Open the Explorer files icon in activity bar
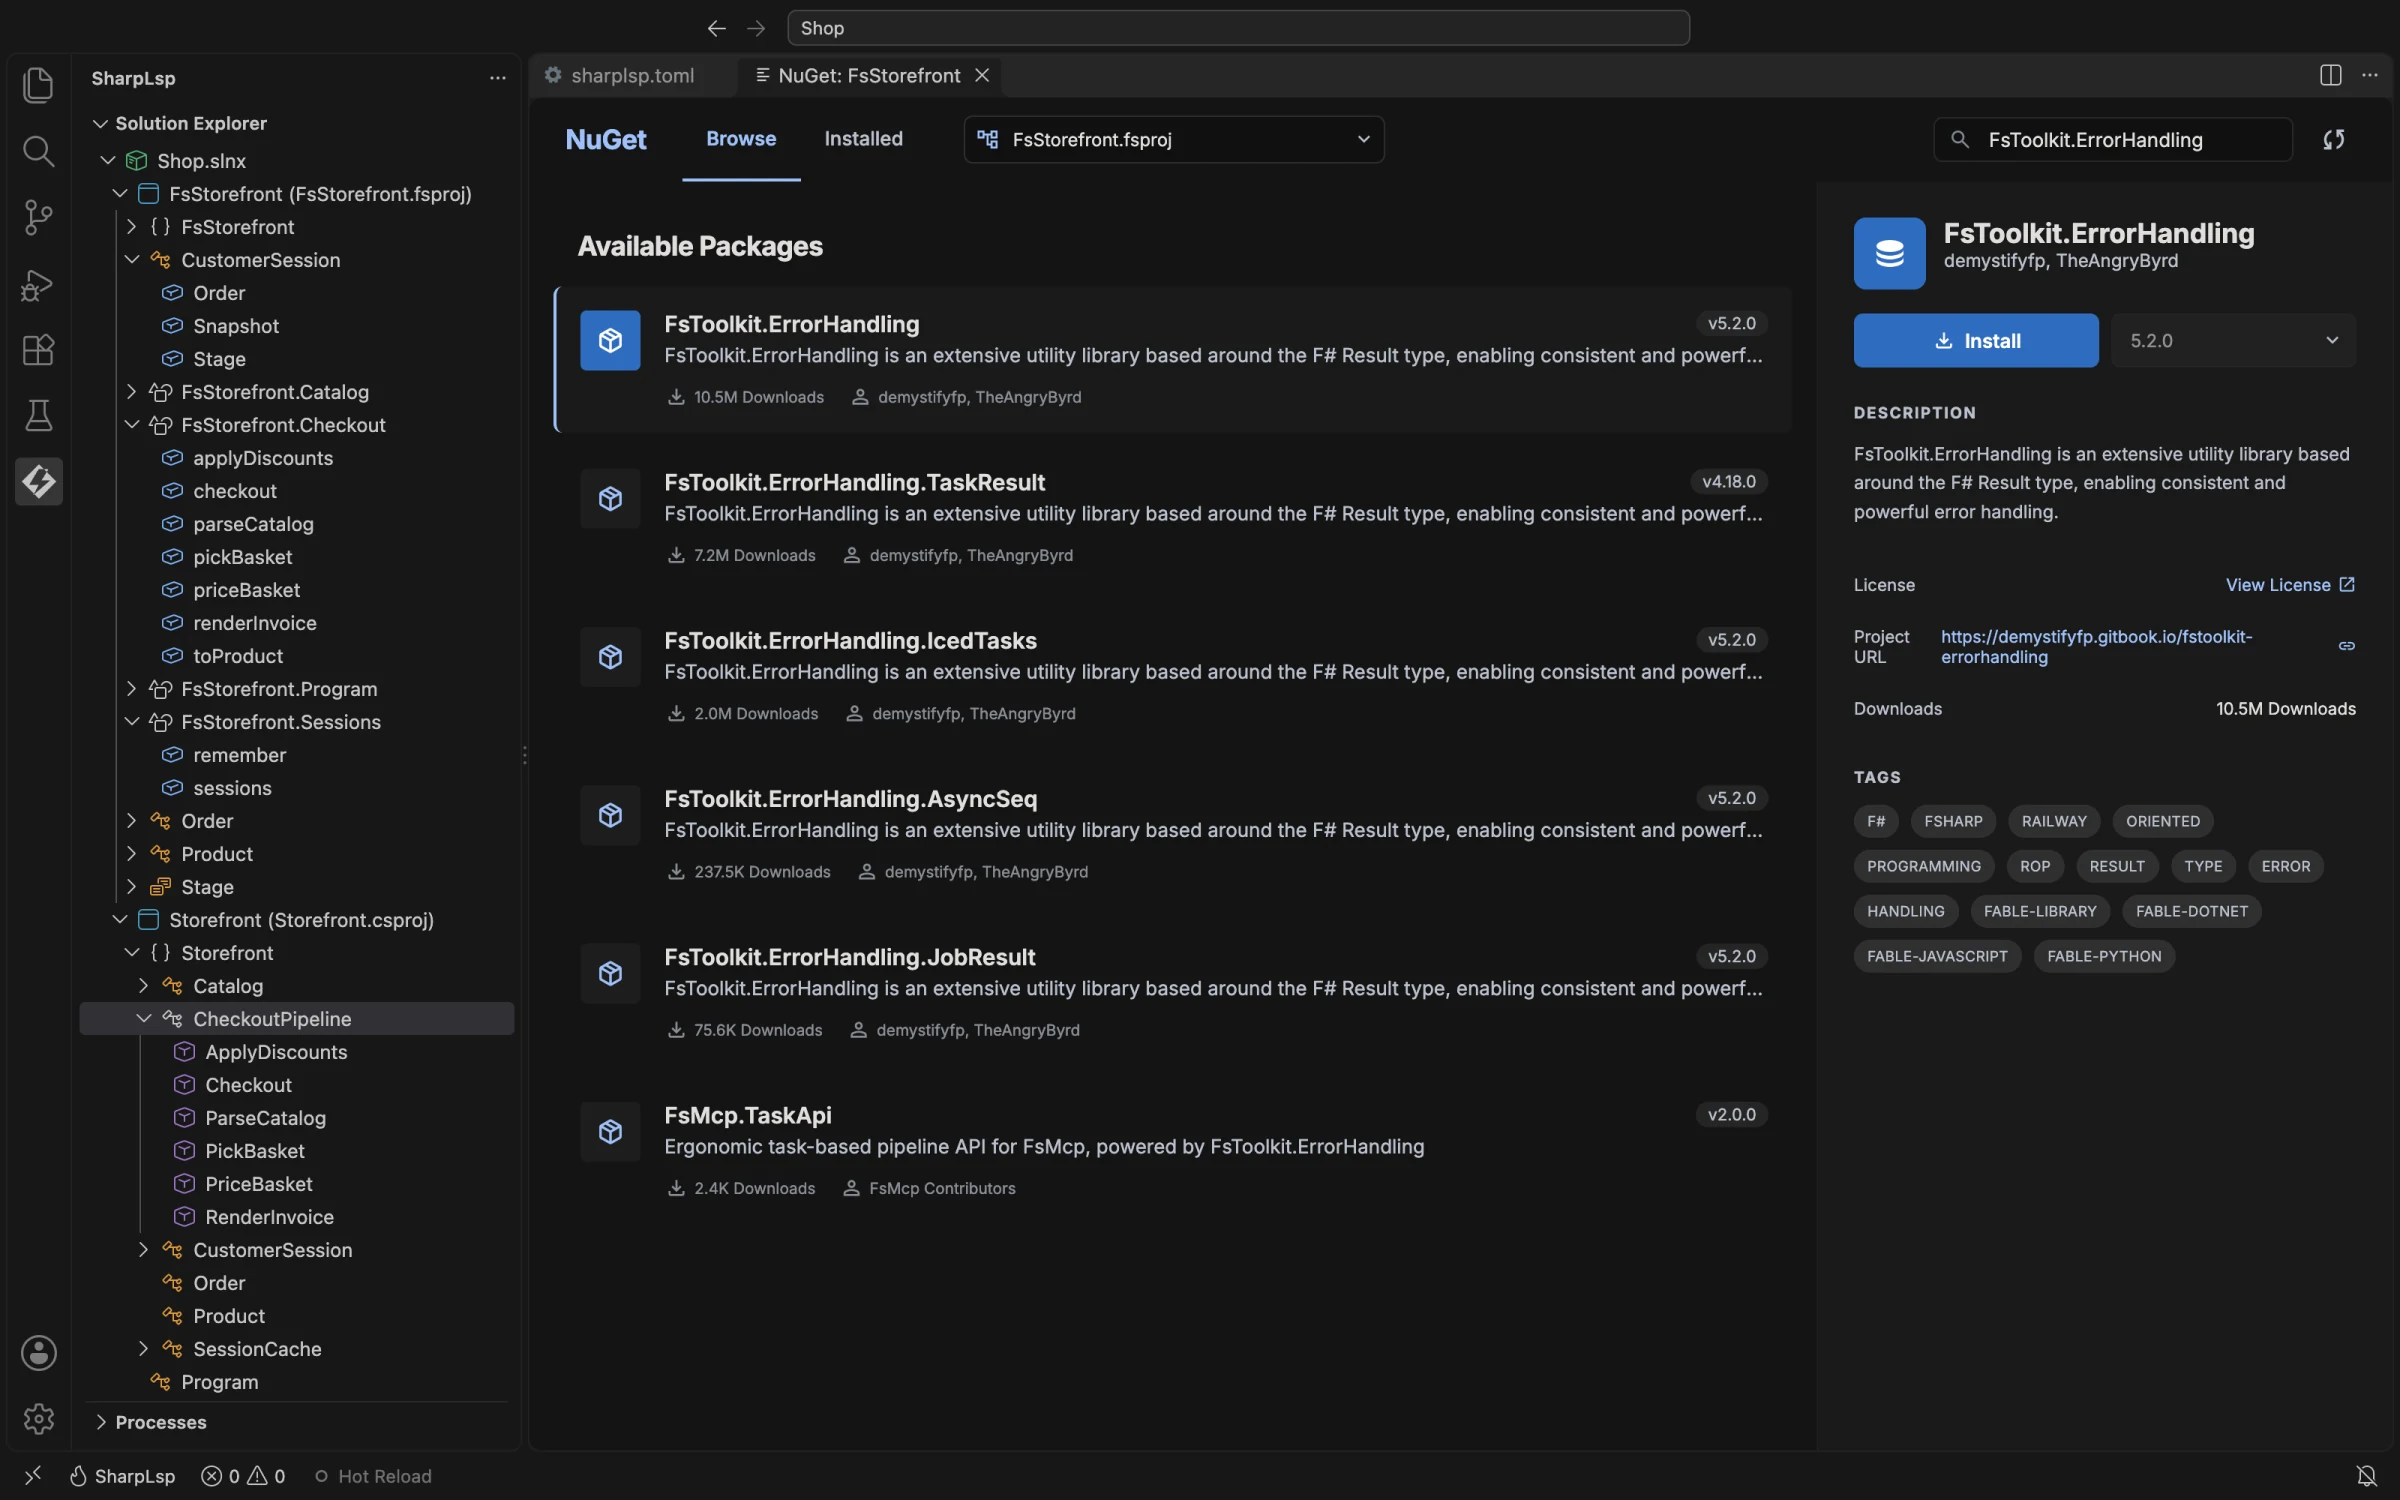 point(38,85)
